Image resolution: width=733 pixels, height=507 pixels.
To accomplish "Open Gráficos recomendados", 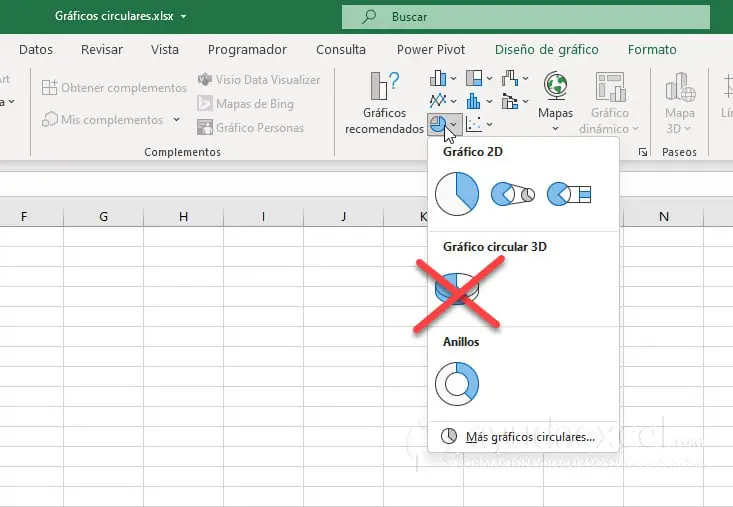I will point(384,104).
